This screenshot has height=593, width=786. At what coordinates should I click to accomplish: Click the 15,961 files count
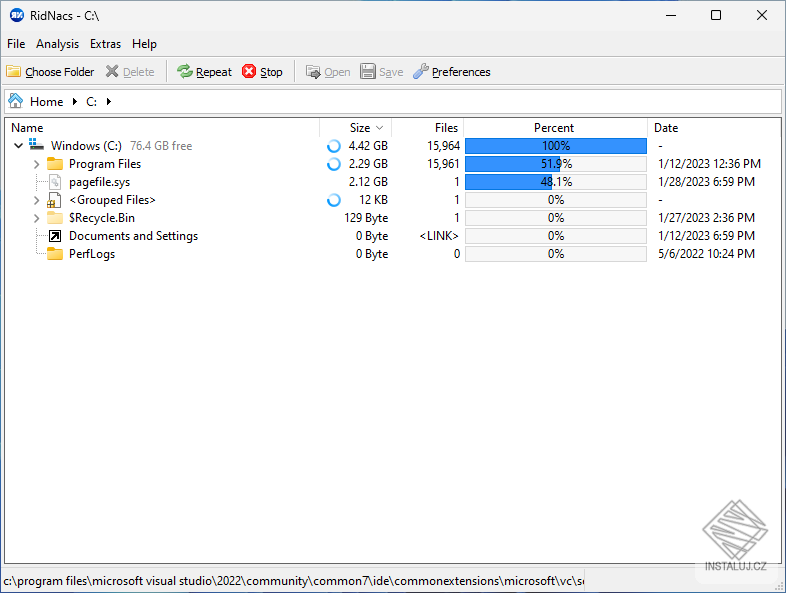point(443,164)
